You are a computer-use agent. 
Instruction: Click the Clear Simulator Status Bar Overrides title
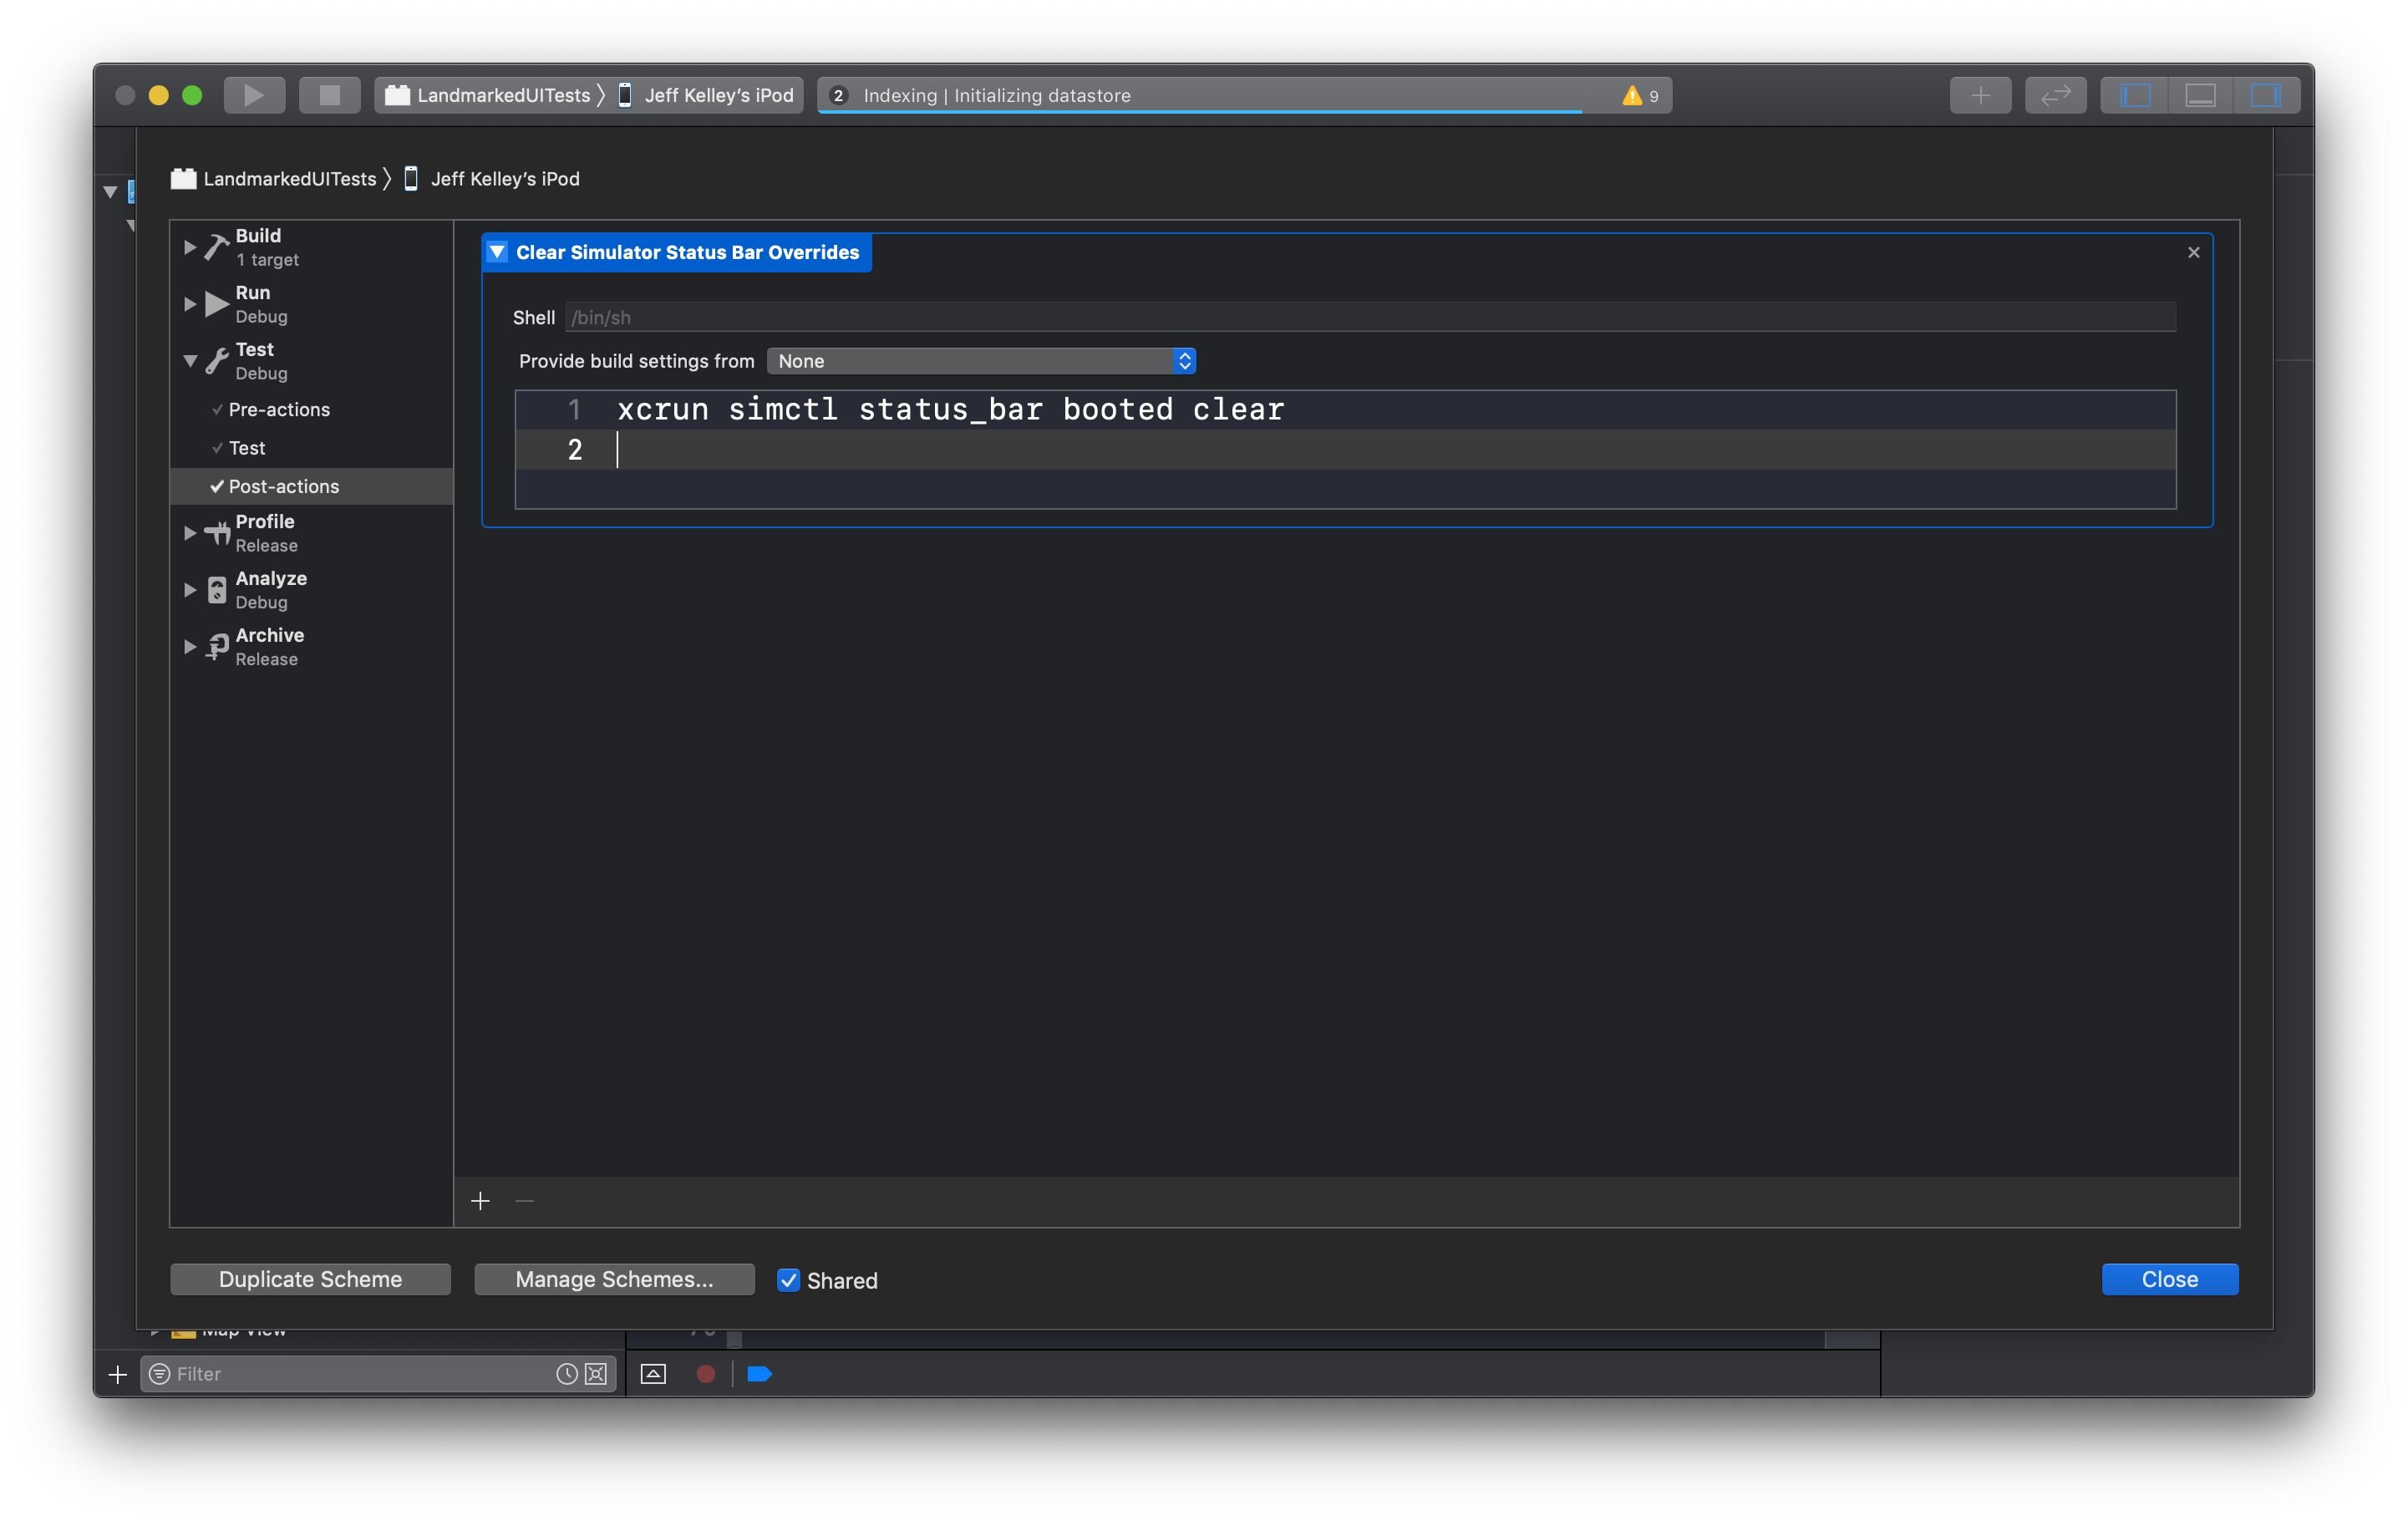687,252
